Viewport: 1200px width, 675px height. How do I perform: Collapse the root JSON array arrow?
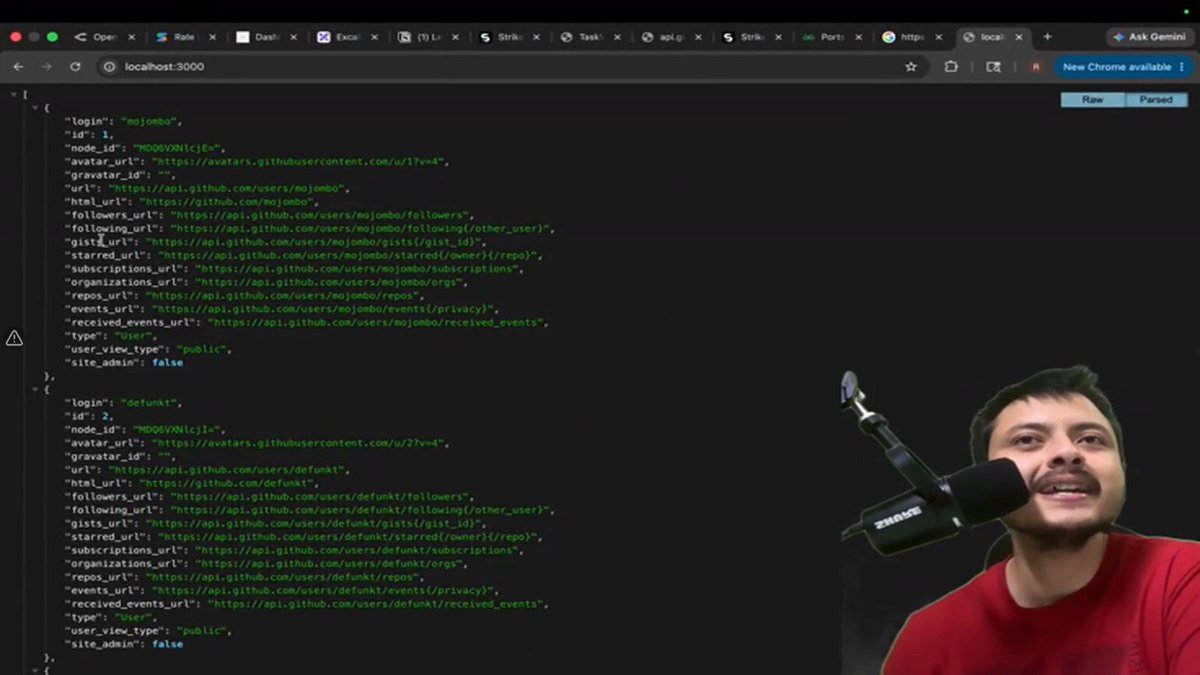coord(13,94)
